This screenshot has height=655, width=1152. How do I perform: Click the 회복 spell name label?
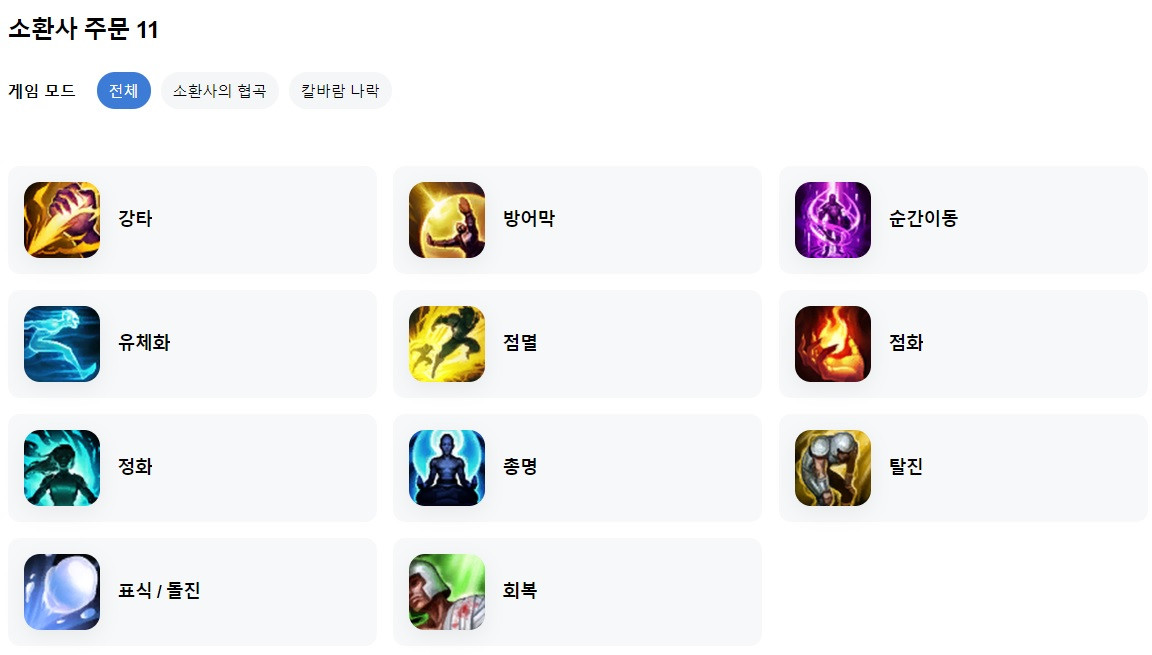point(520,590)
